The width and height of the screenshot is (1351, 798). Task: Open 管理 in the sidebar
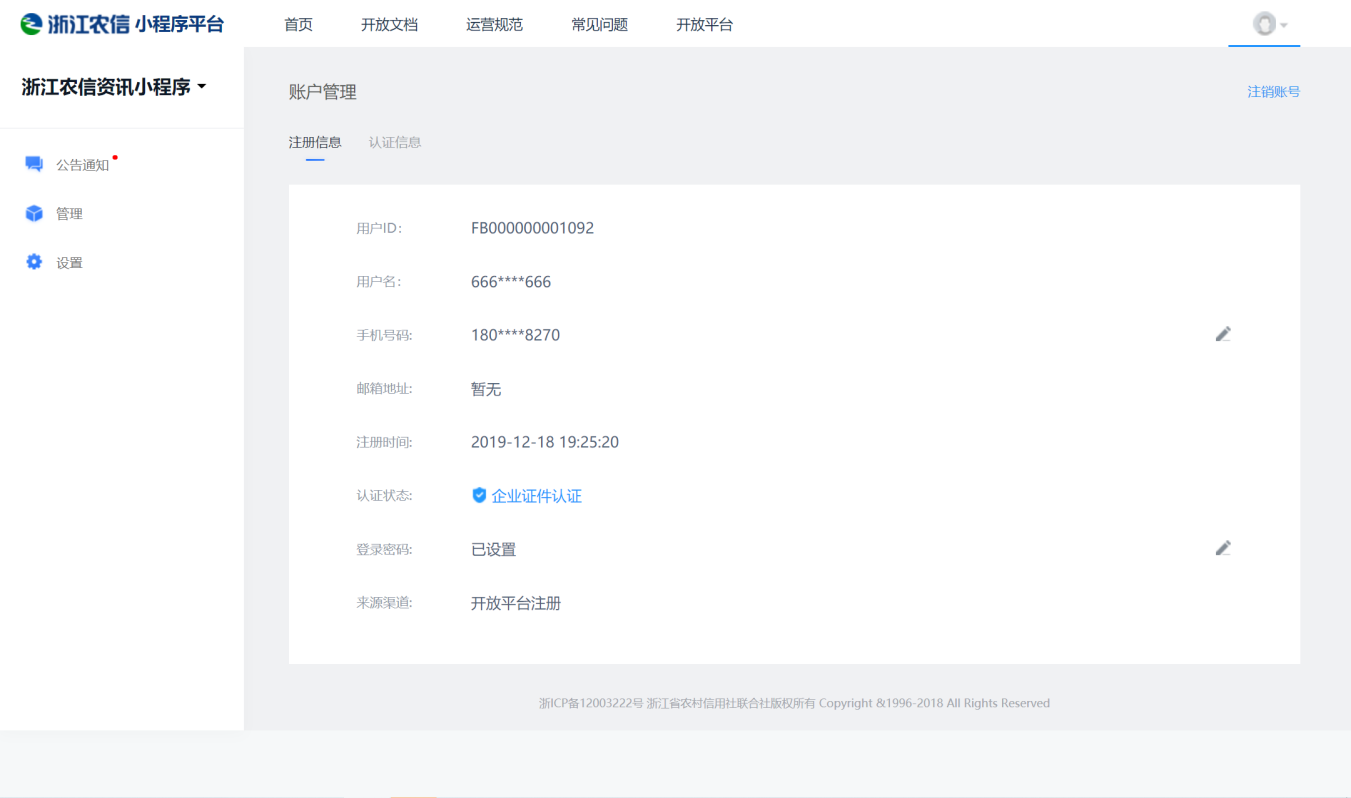[69, 214]
